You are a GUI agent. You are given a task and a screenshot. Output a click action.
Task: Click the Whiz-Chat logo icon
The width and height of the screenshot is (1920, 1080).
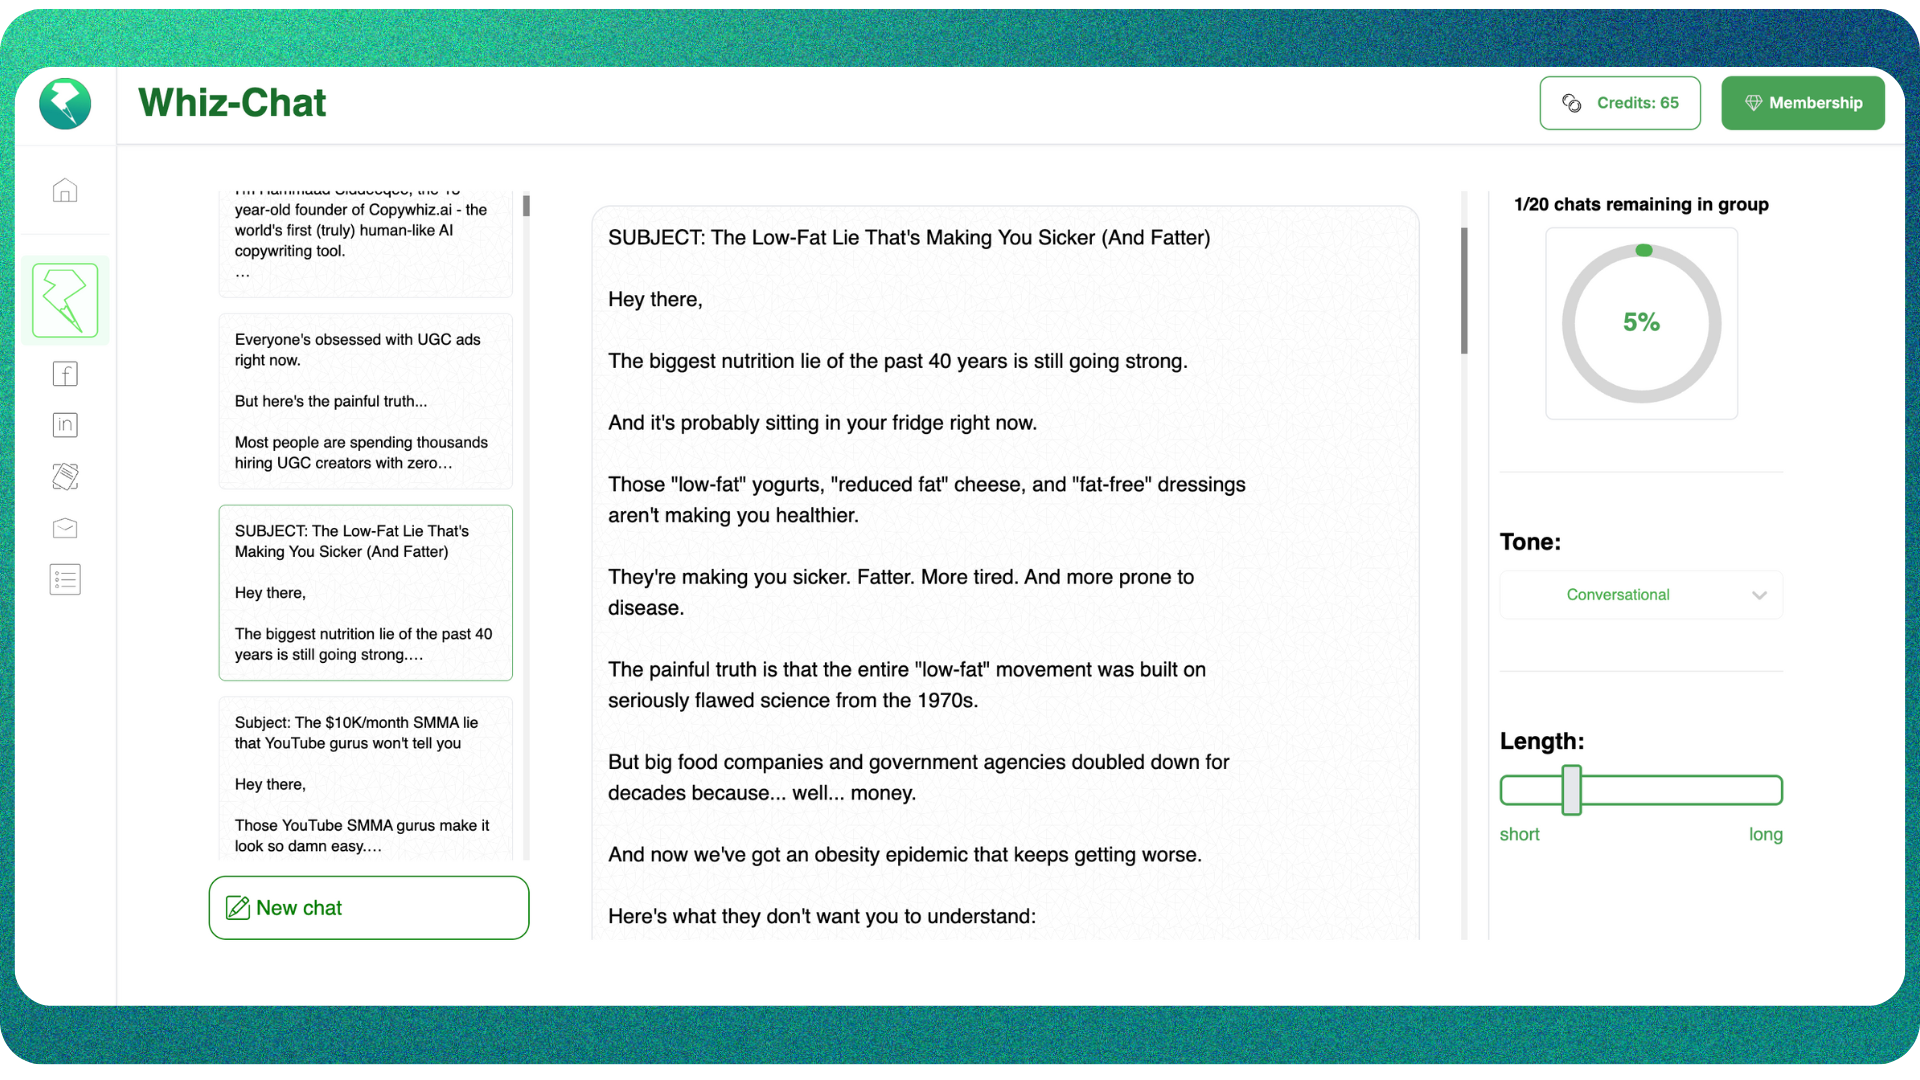click(x=65, y=104)
